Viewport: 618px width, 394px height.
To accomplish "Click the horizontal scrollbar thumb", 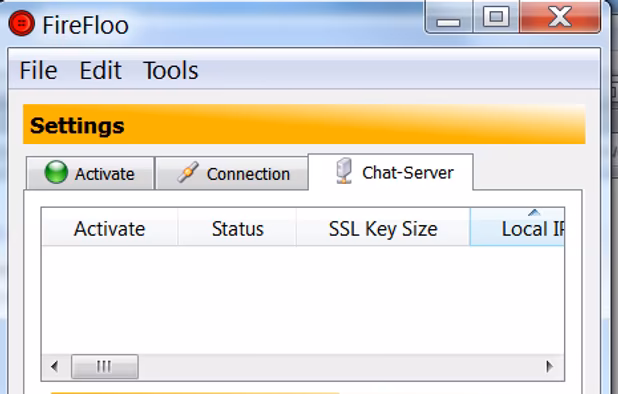I will [104, 367].
